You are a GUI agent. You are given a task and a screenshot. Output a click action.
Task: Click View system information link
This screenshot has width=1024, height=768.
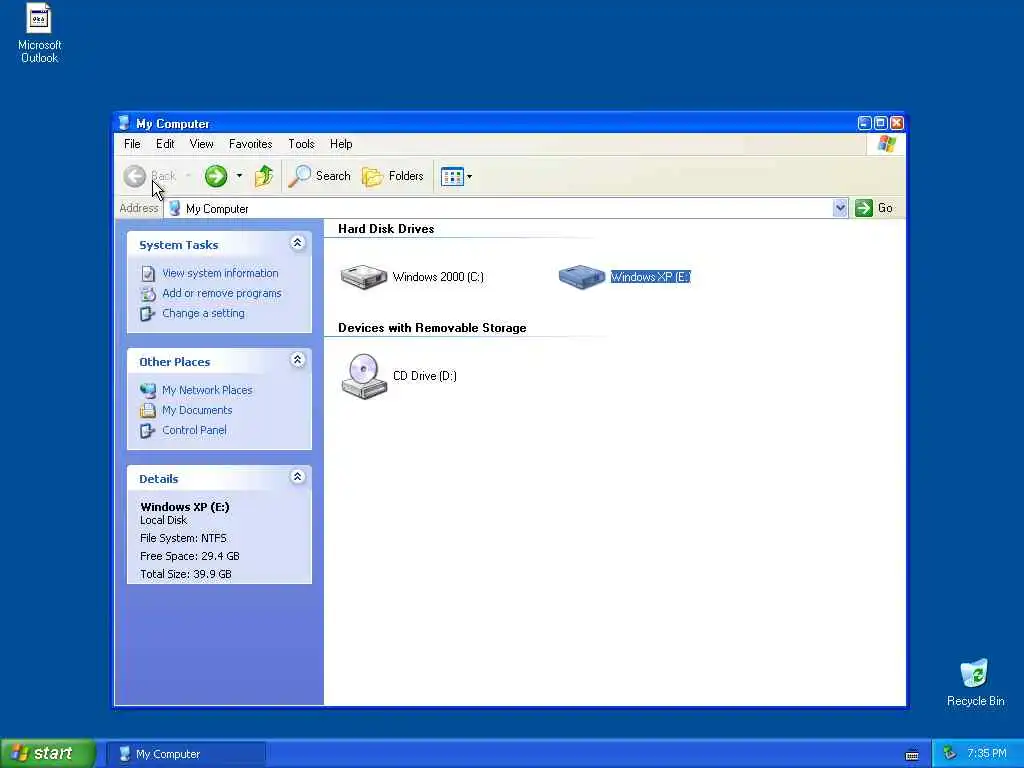(220, 273)
